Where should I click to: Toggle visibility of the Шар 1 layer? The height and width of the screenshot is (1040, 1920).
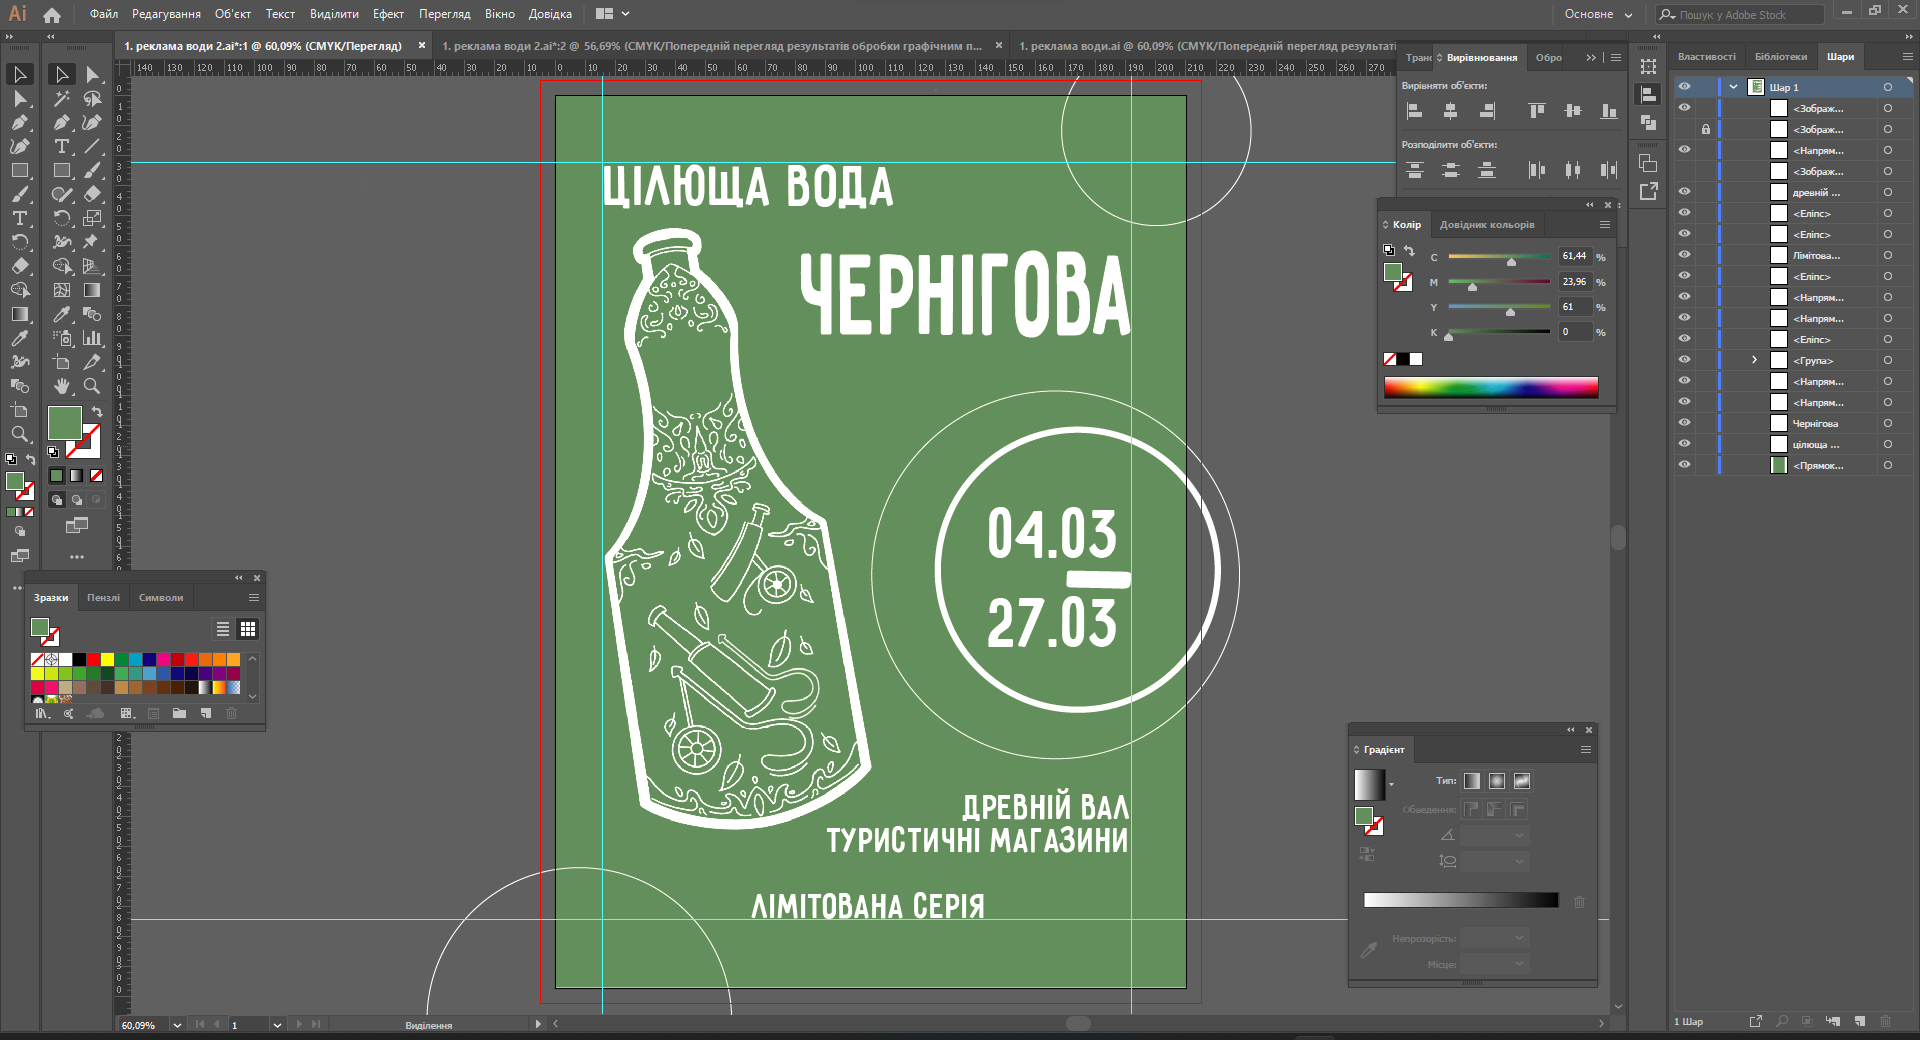tap(1684, 87)
